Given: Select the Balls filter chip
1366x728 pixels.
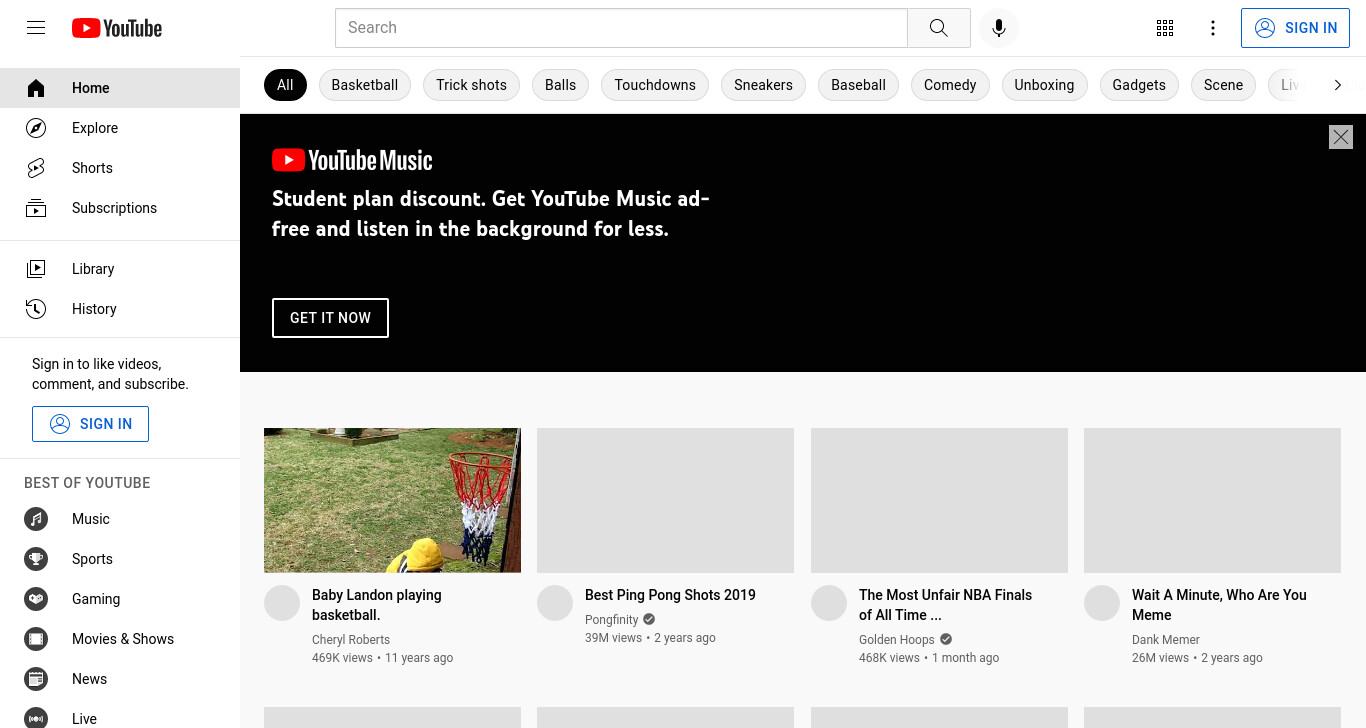Looking at the screenshot, I should tap(561, 85).
